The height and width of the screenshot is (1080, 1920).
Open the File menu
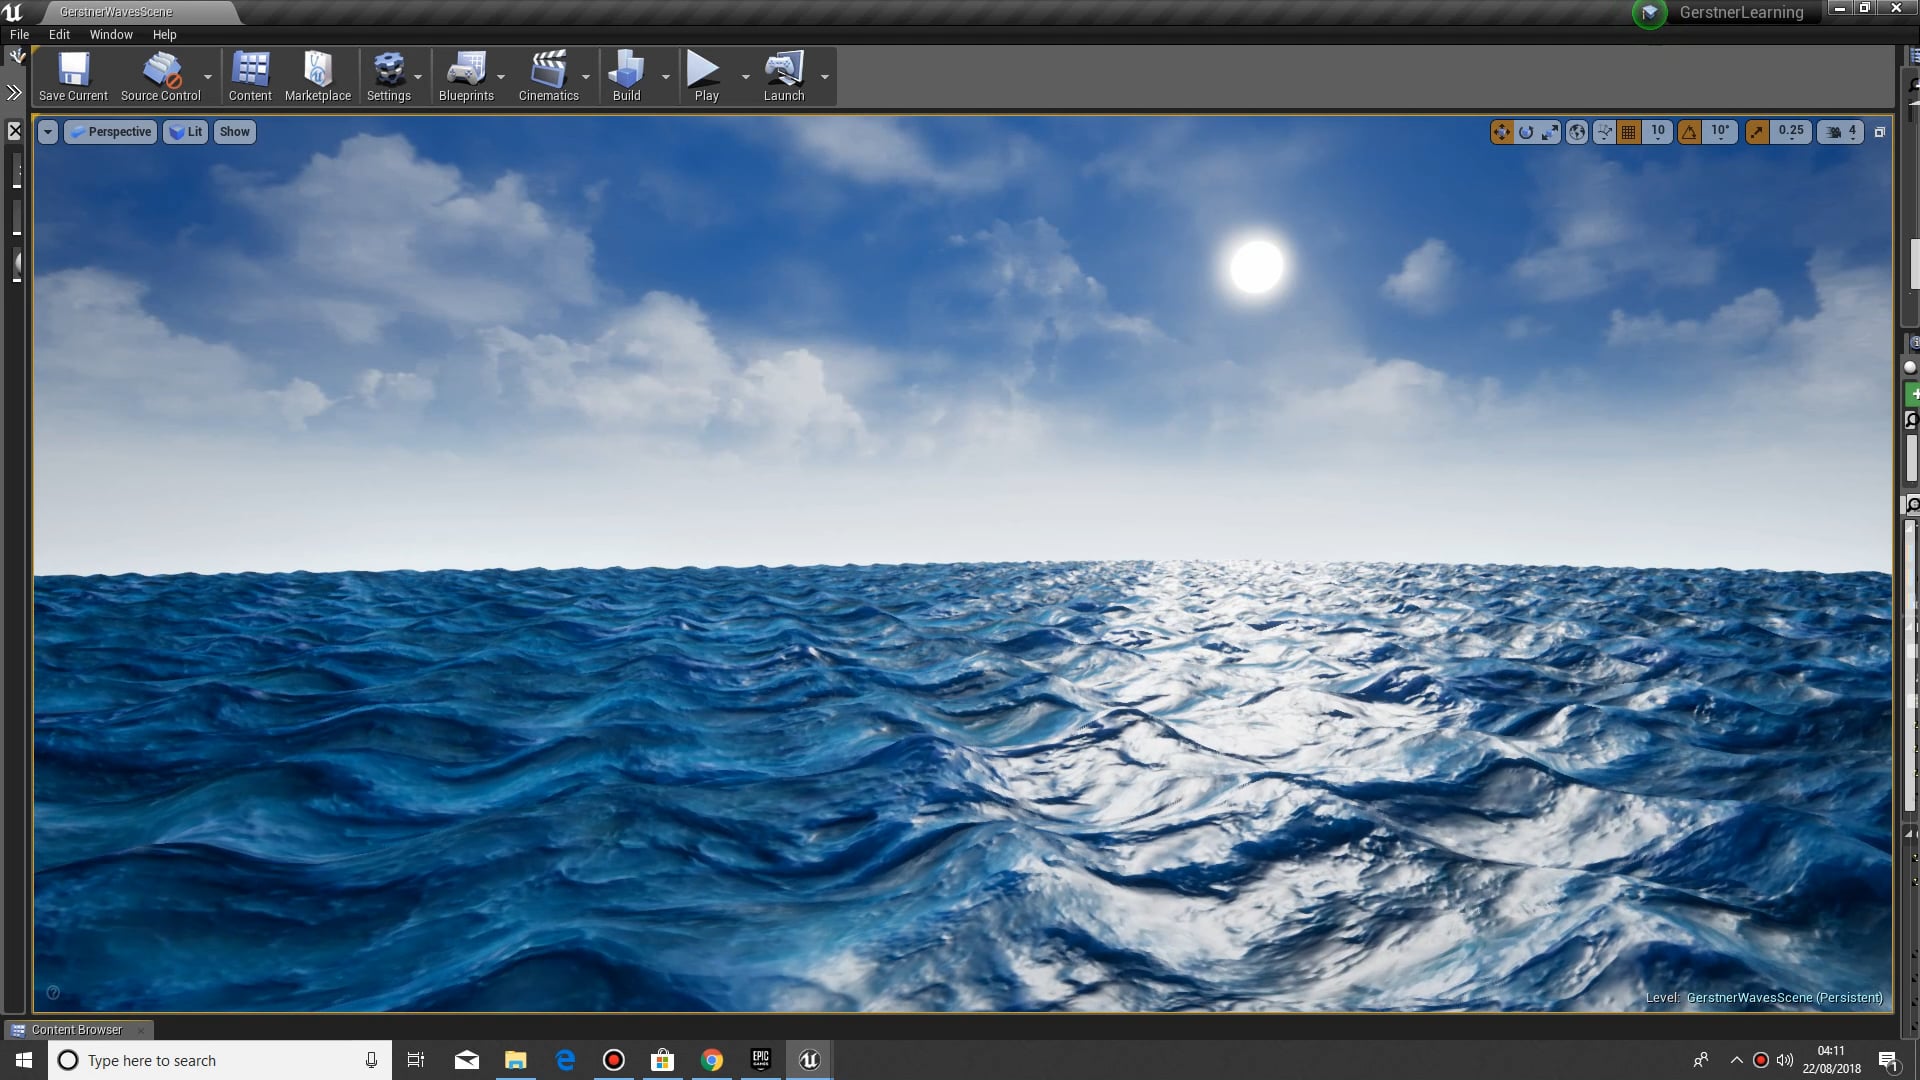[19, 34]
